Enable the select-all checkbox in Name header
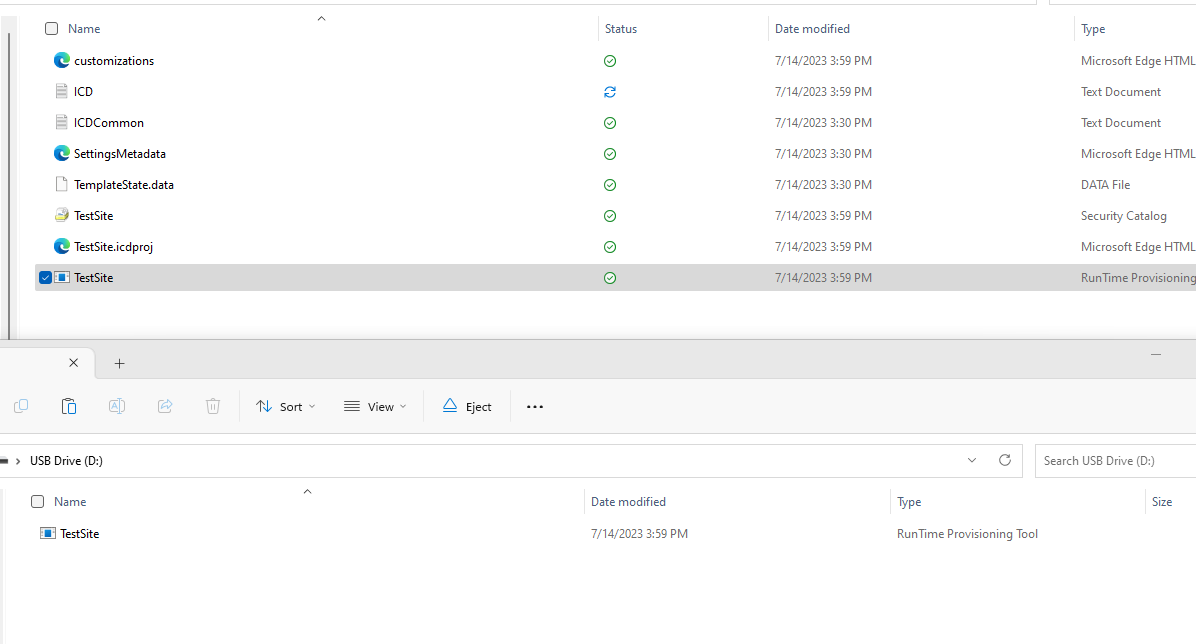Viewport: 1196px width, 644px height. (x=51, y=28)
